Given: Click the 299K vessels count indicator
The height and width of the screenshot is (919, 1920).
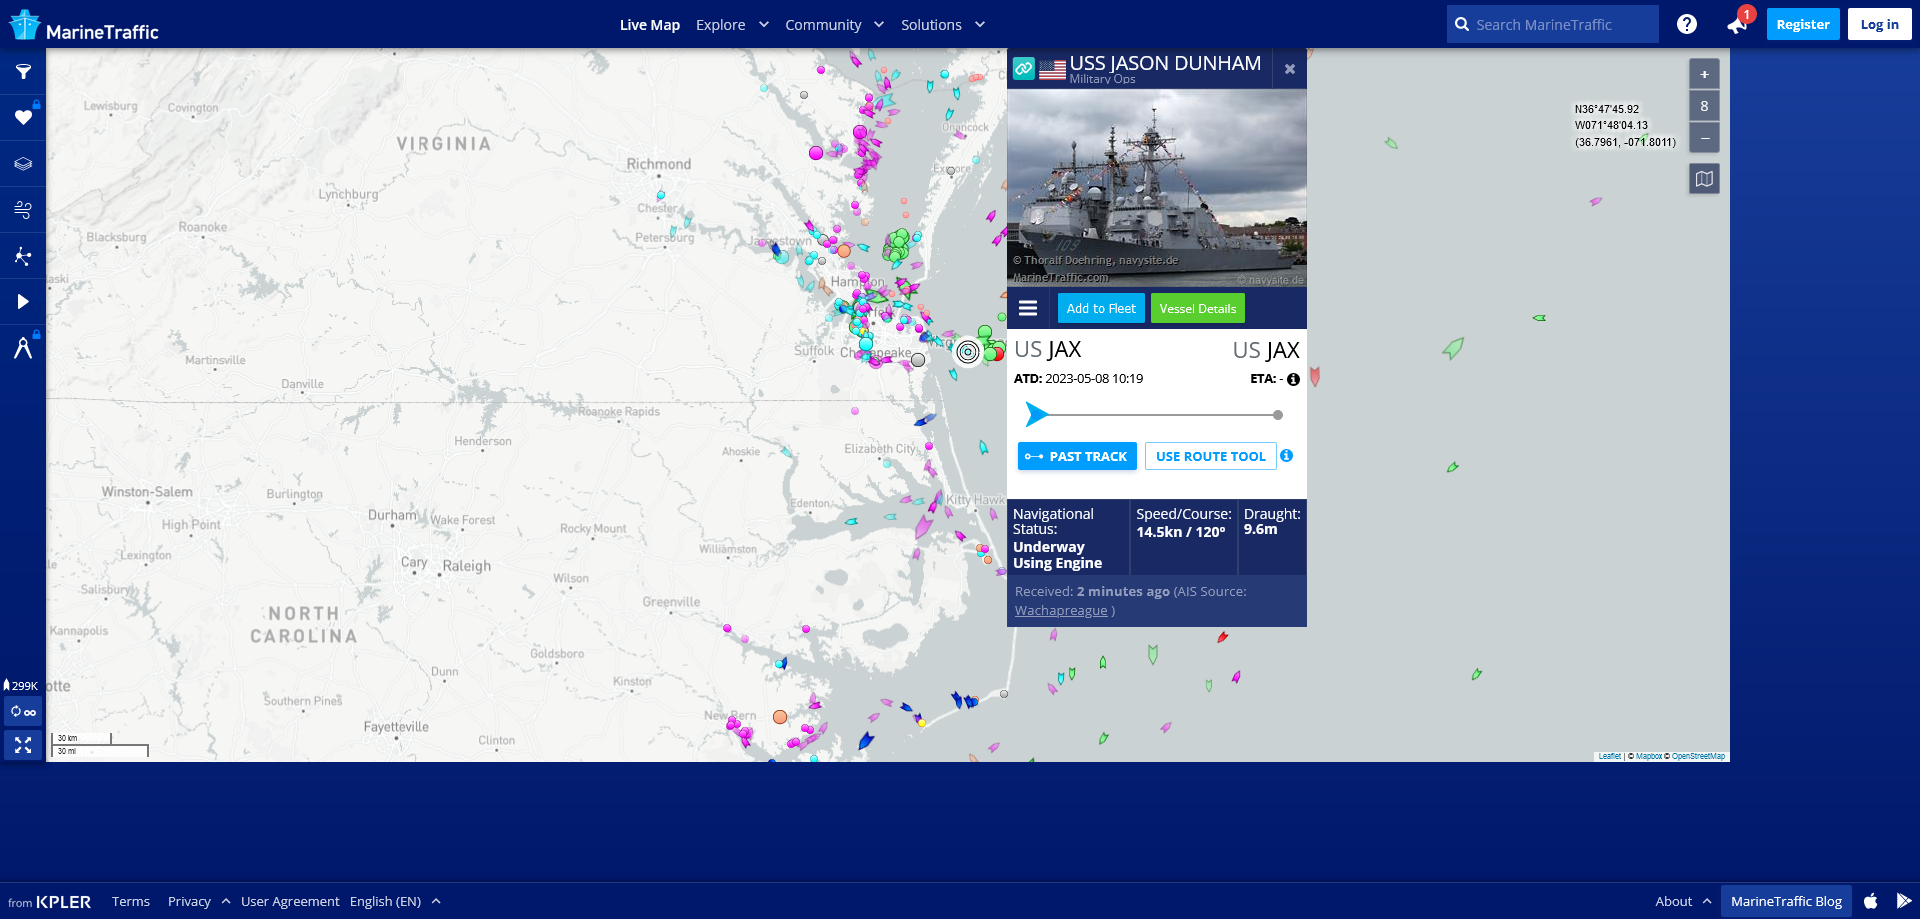Looking at the screenshot, I should point(21,685).
